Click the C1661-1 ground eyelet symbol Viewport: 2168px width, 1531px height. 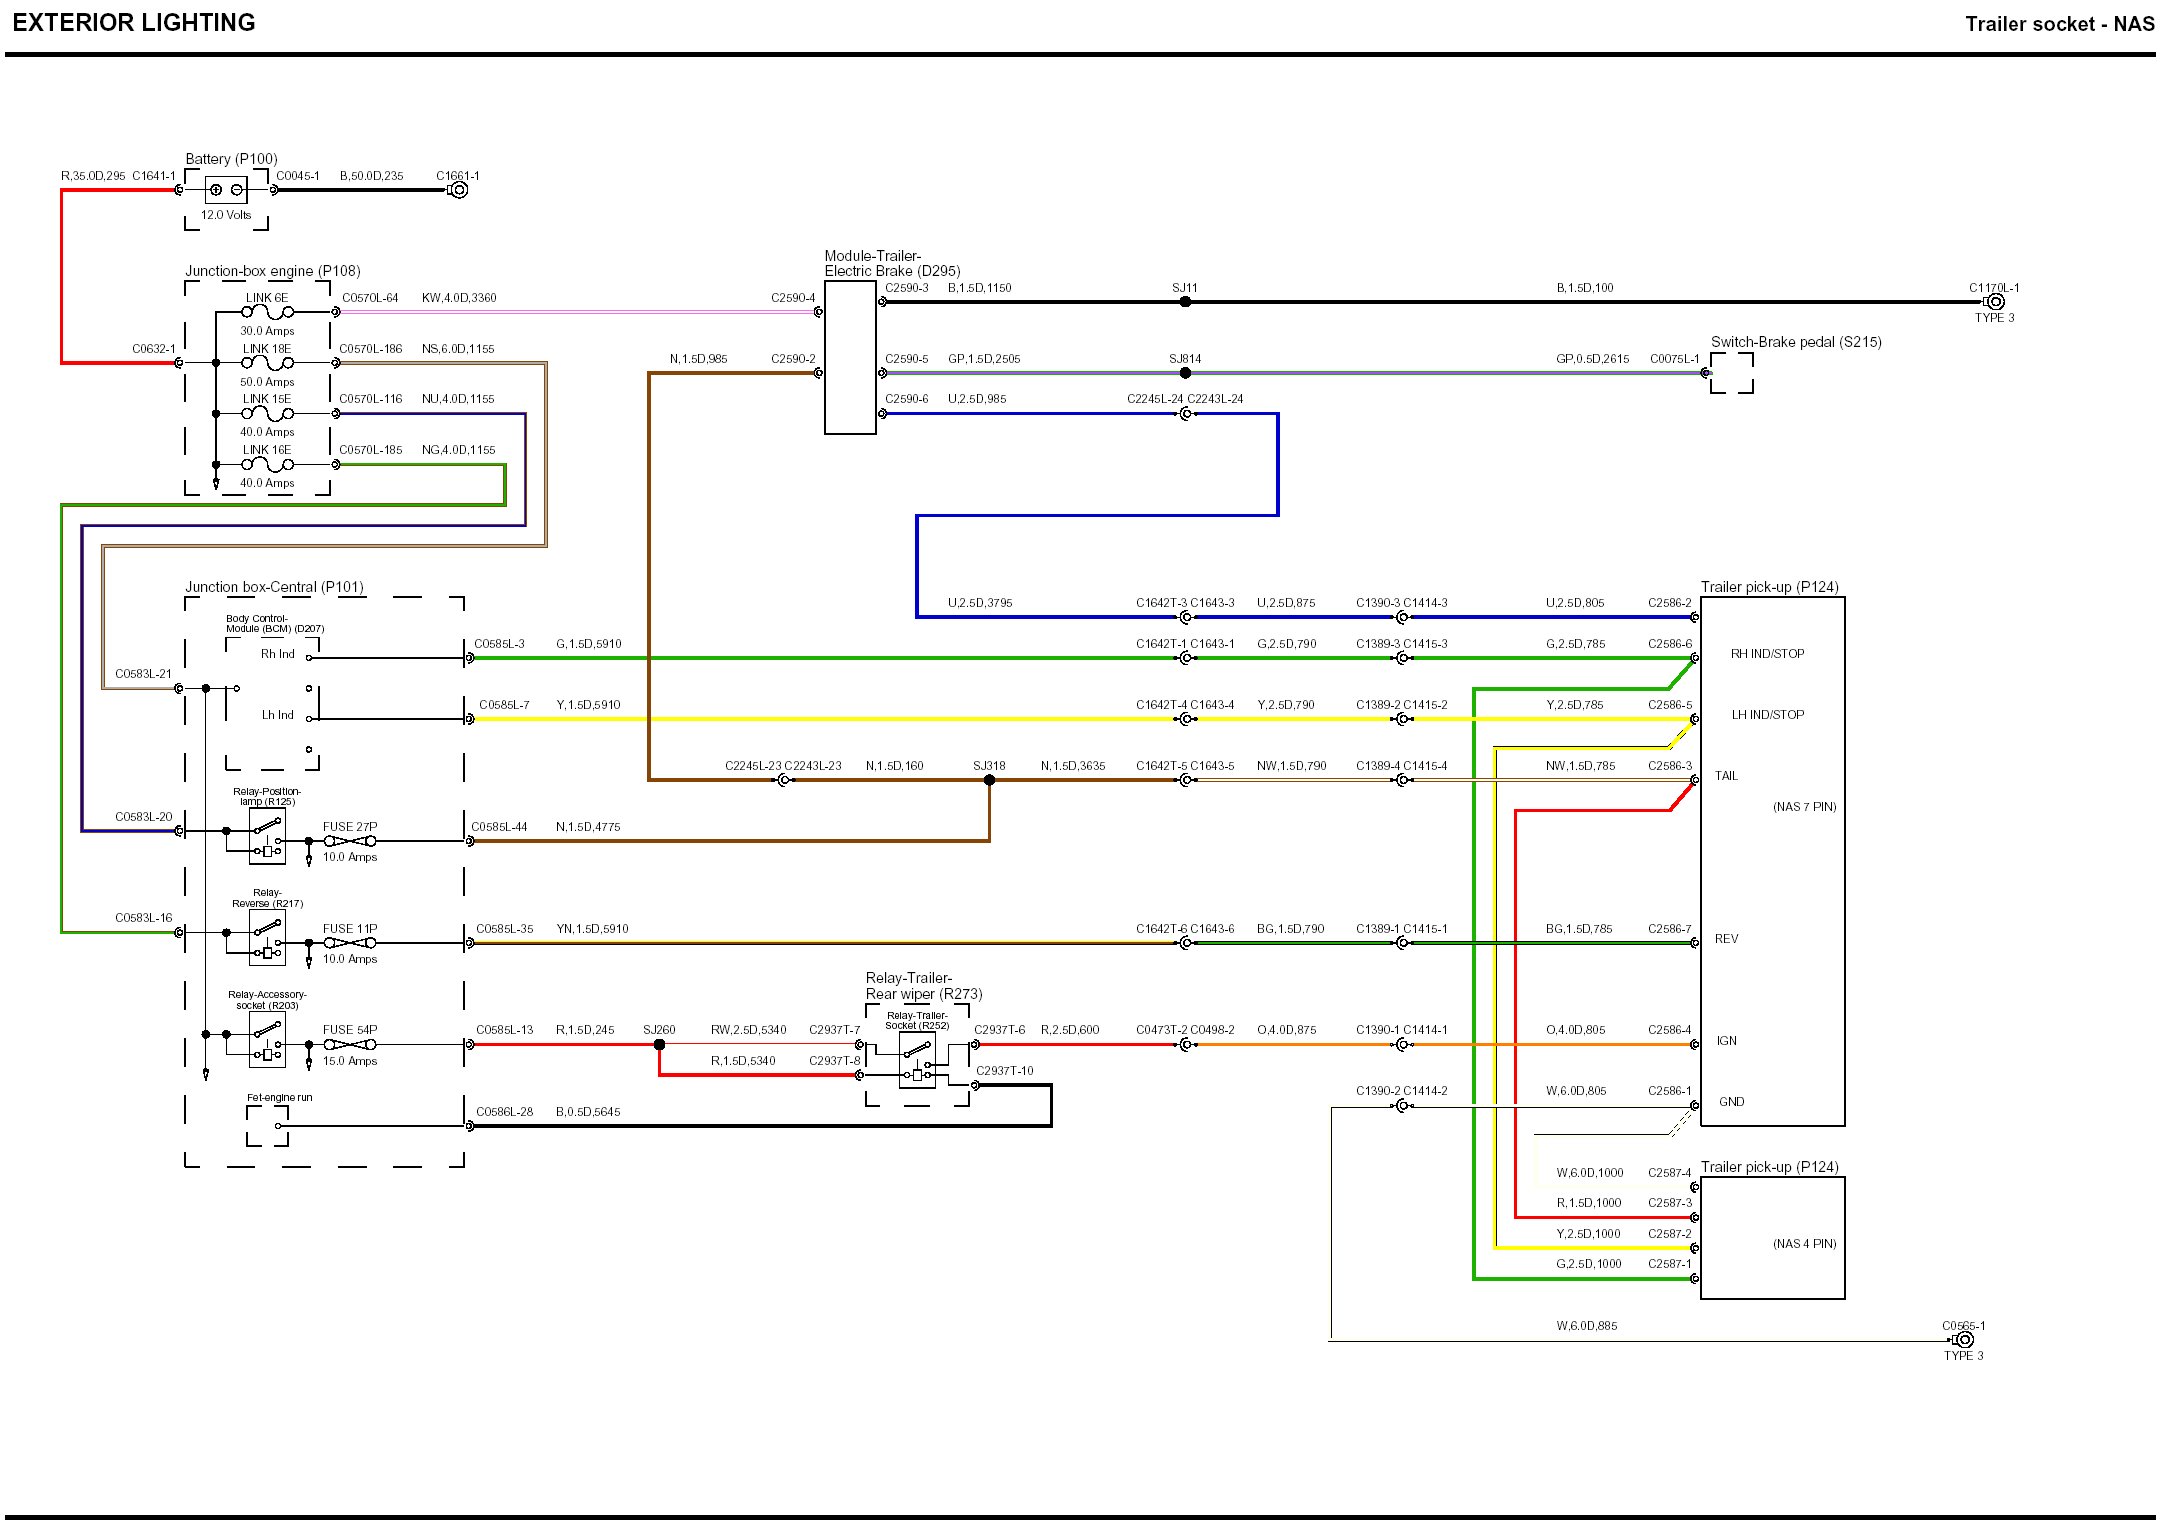pyautogui.click(x=458, y=190)
